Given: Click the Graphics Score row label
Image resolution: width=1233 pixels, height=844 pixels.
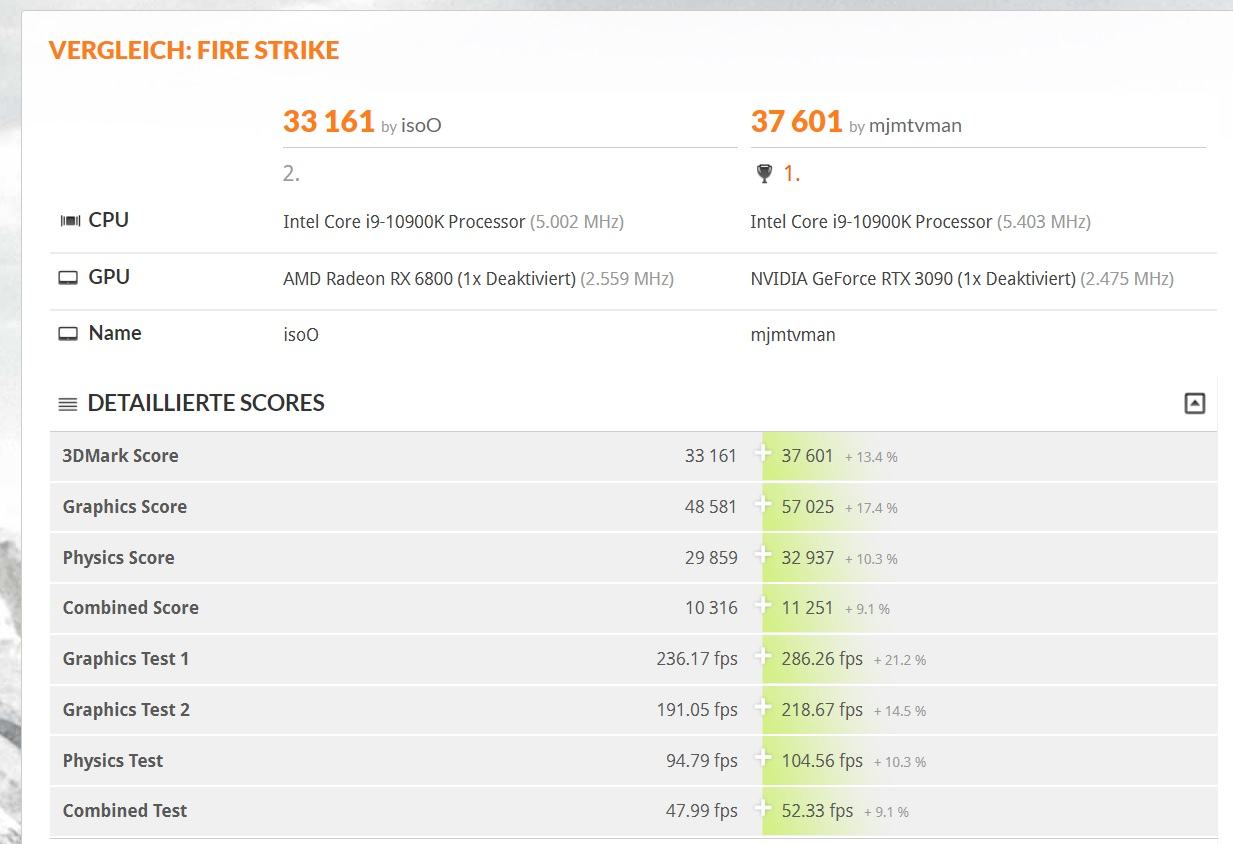Looking at the screenshot, I should pos(125,507).
